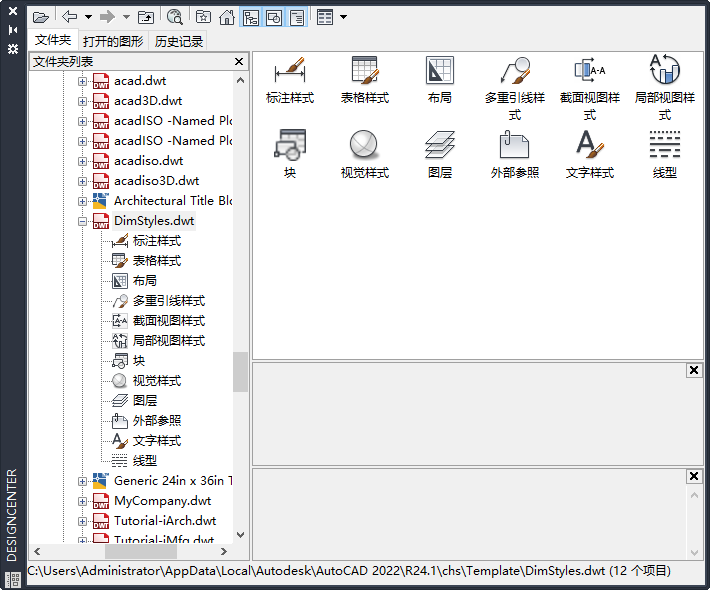710x590 pixels.
Task: Click the 图层 icon in content pane
Action: 440,145
